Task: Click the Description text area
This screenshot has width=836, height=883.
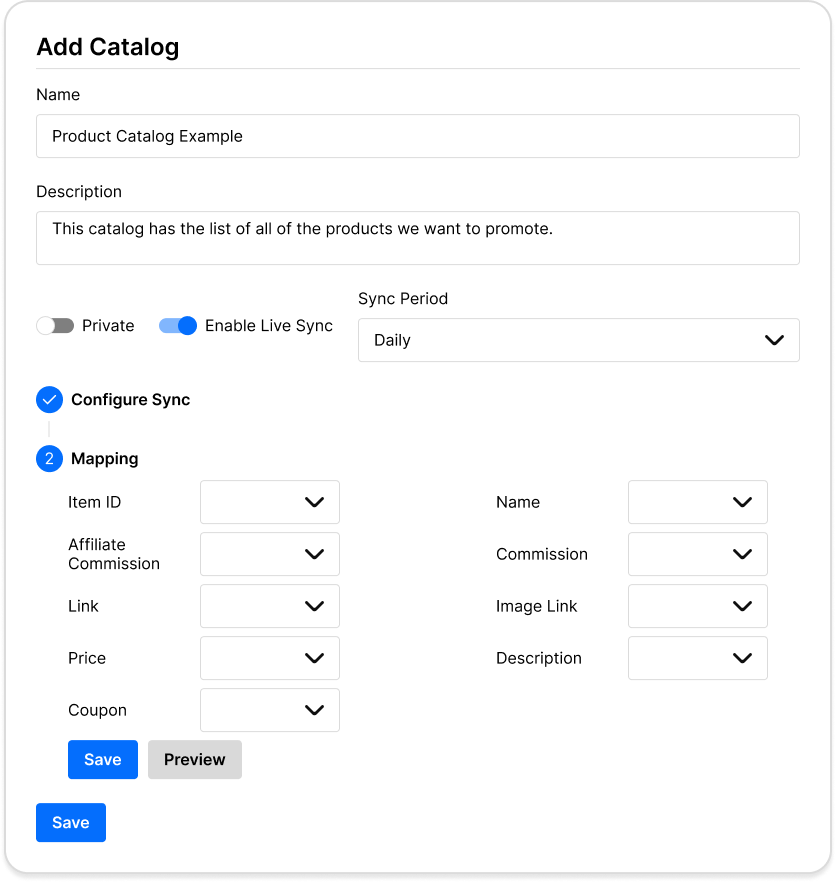Action: pyautogui.click(x=418, y=238)
